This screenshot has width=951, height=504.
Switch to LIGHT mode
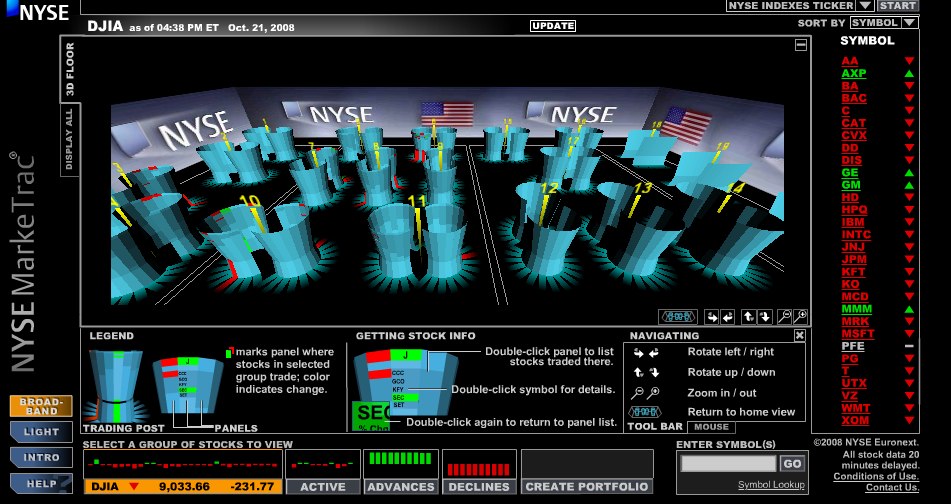[41, 432]
